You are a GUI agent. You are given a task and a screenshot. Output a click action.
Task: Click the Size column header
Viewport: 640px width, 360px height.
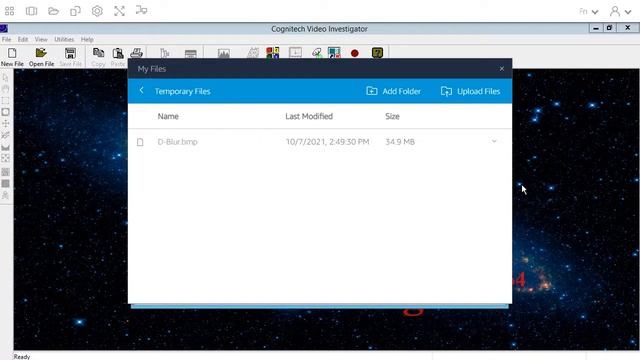(392, 116)
